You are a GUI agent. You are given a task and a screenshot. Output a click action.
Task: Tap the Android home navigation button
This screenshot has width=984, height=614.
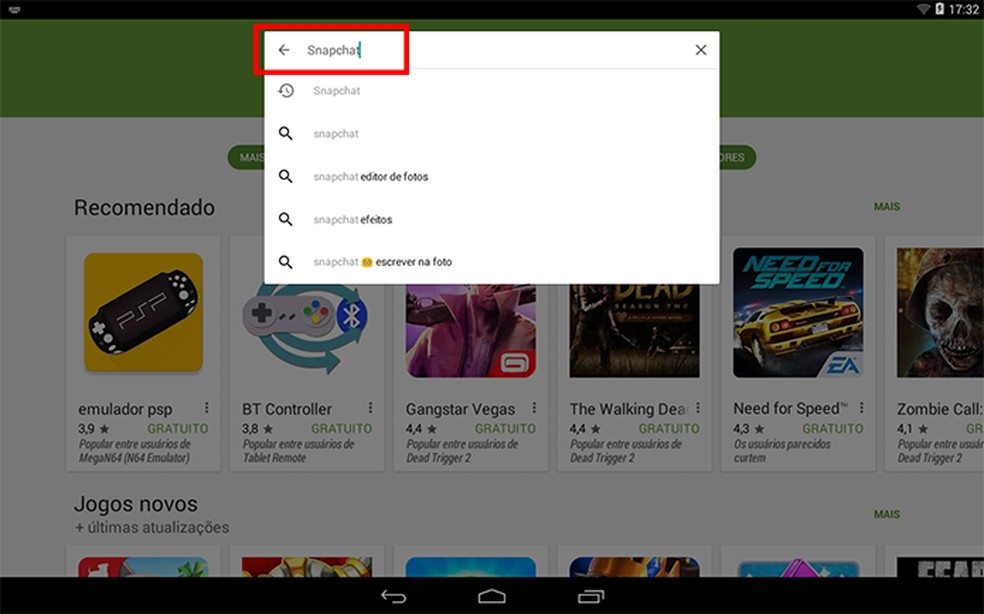492,596
